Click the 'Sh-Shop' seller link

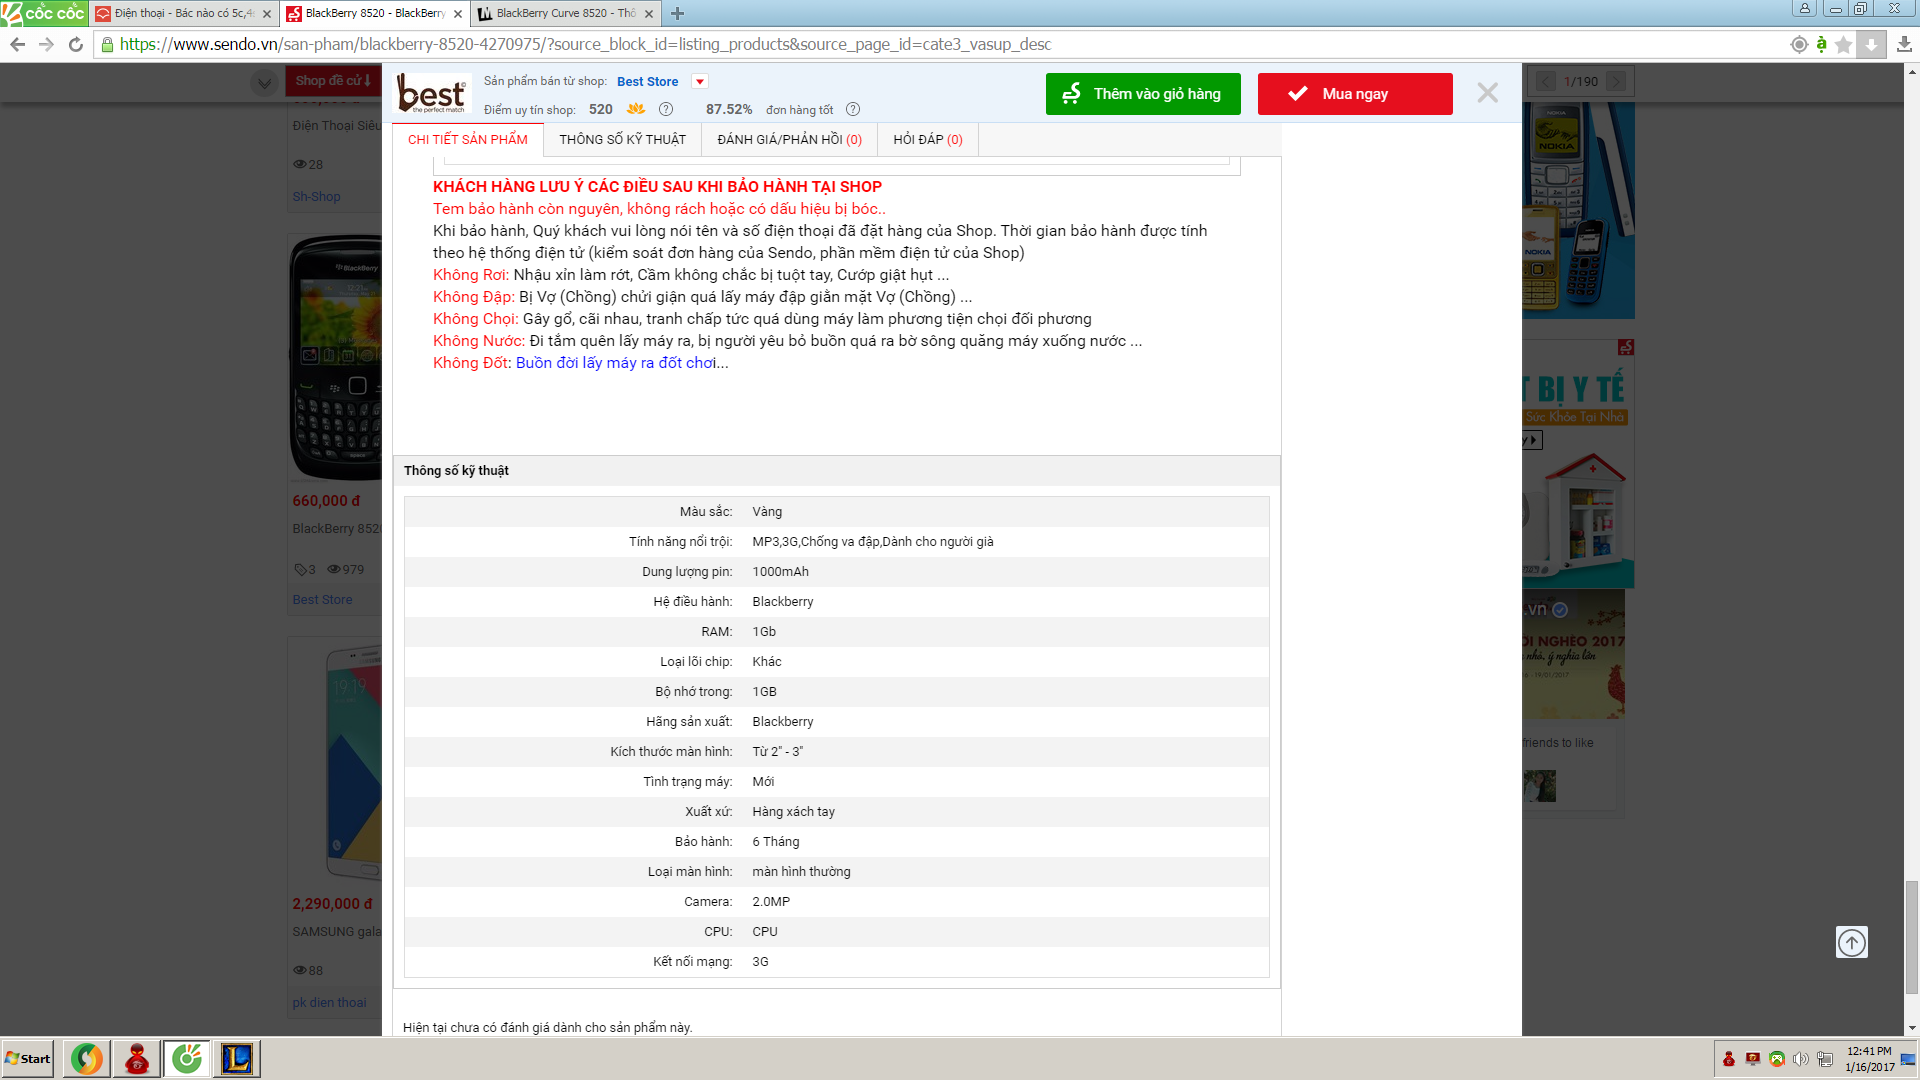coord(316,197)
